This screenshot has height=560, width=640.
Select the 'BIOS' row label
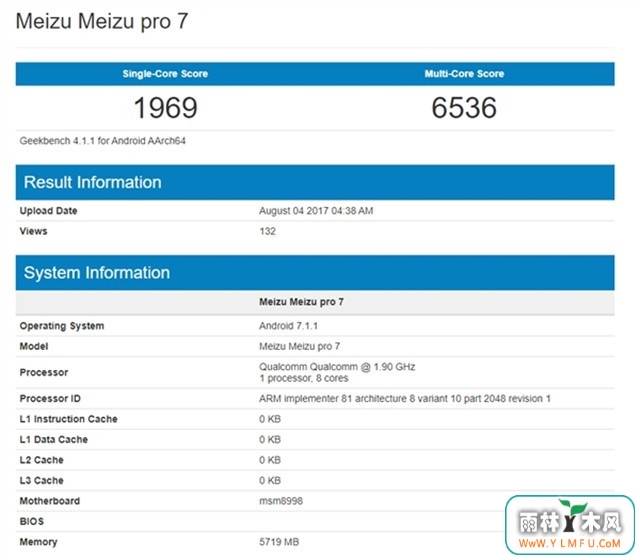coord(31,522)
